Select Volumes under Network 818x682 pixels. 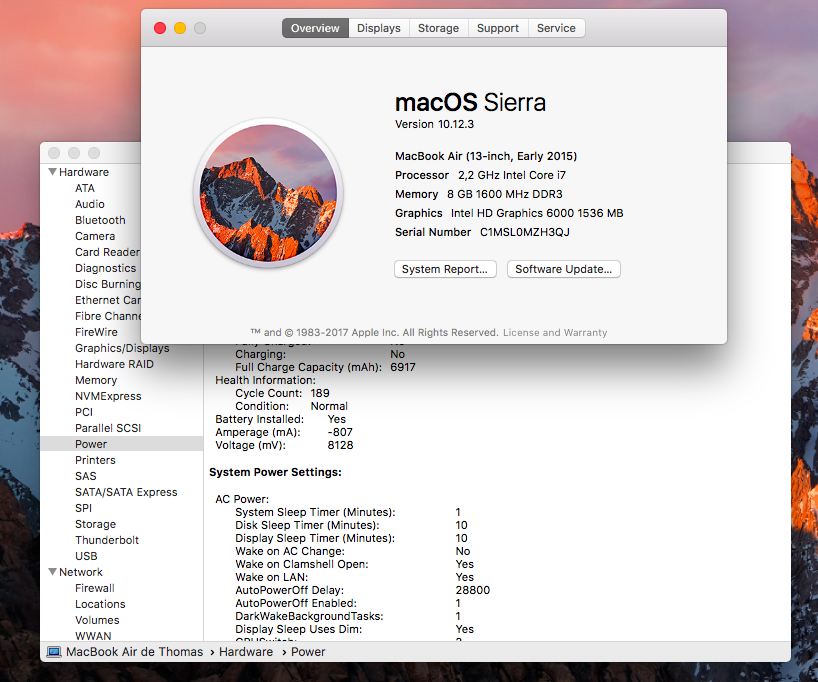pos(97,620)
